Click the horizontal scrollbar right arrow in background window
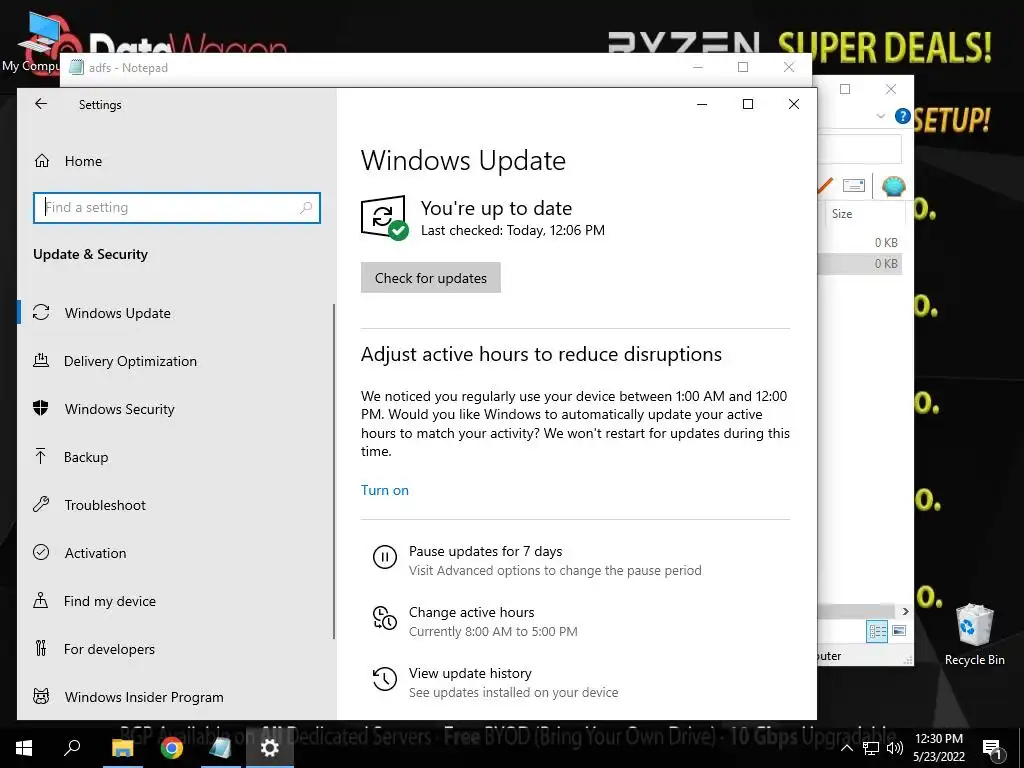The image size is (1024, 768). pos(905,611)
